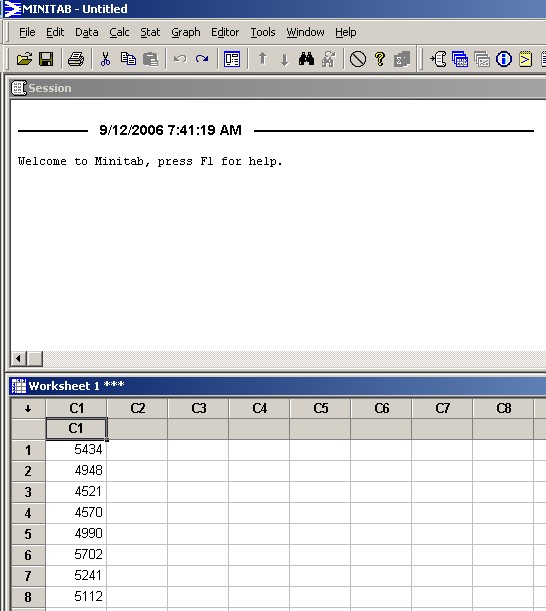Image resolution: width=546 pixels, height=611 pixels.
Task: Click the Session window left scroll arrow
Action: click(x=18, y=358)
